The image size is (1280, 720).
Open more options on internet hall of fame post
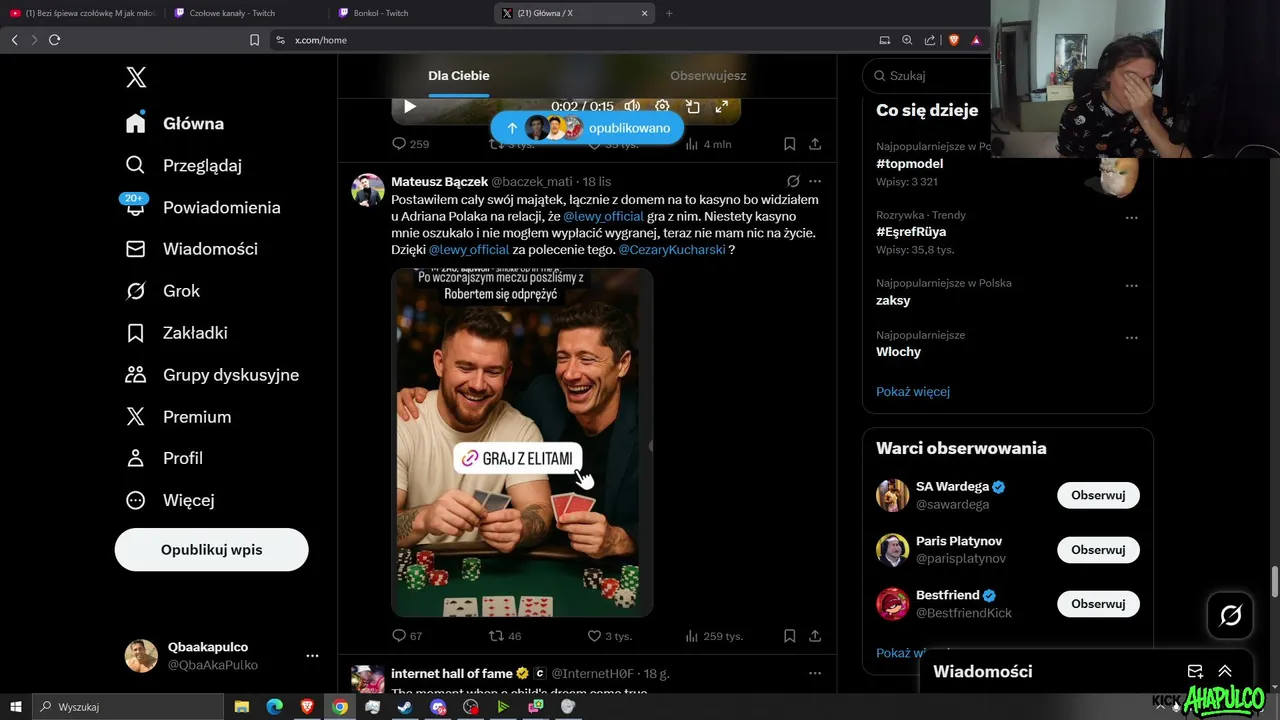815,674
